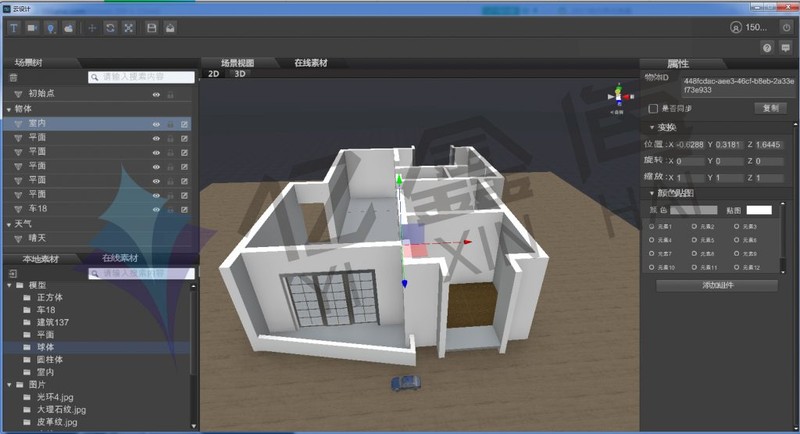Select the 元素2 radio button
Screen dimensions: 800x434
694,226
